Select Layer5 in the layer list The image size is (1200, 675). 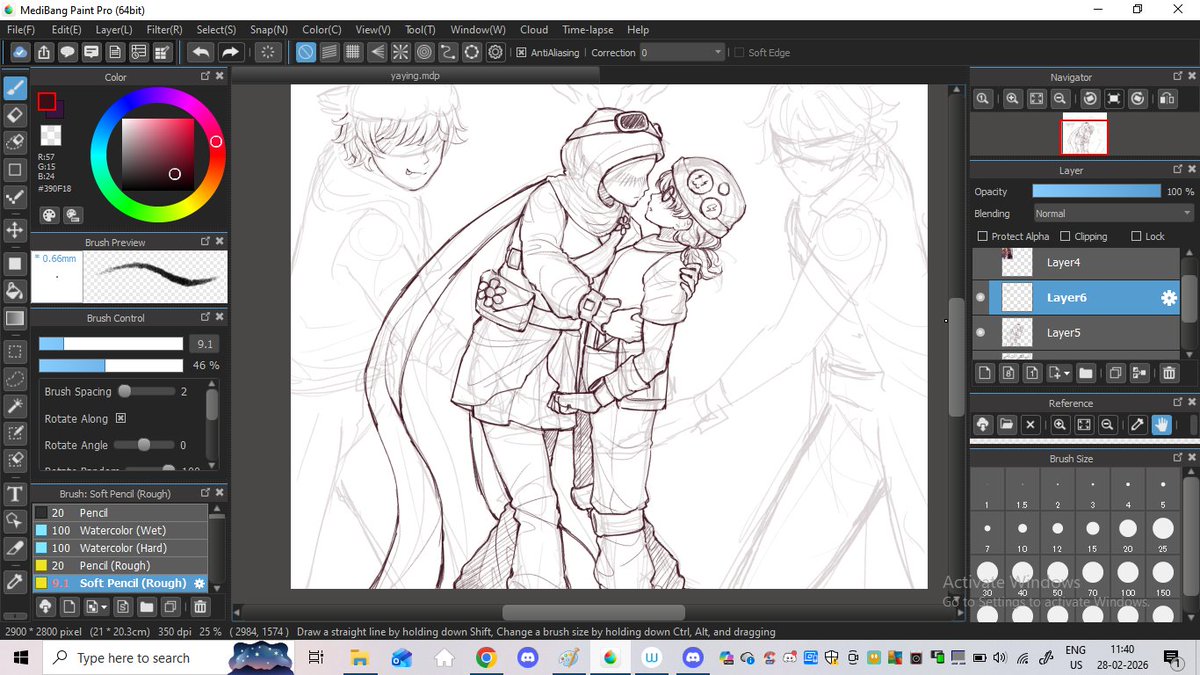coord(1085,333)
